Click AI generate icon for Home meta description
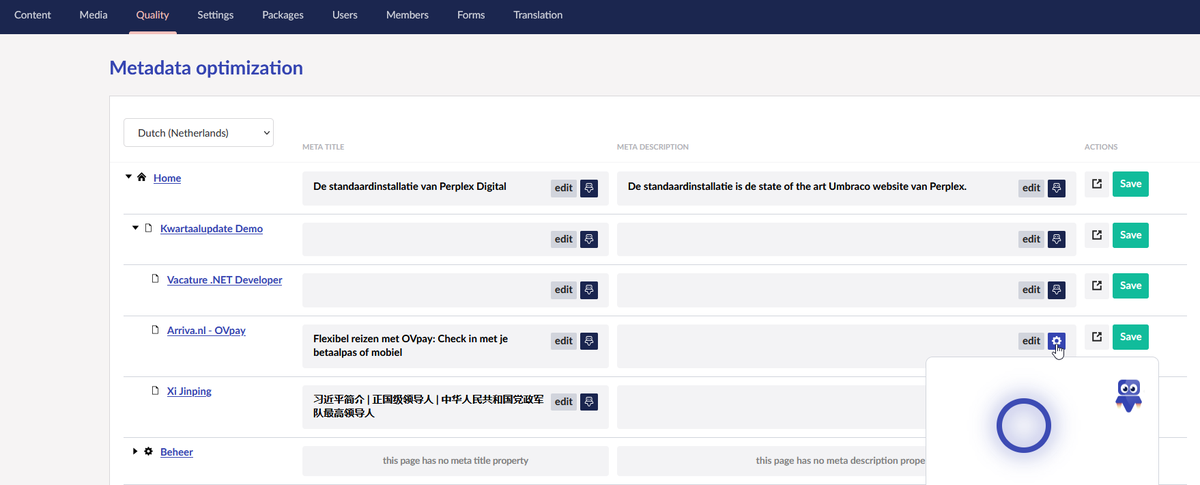 (x=1057, y=188)
